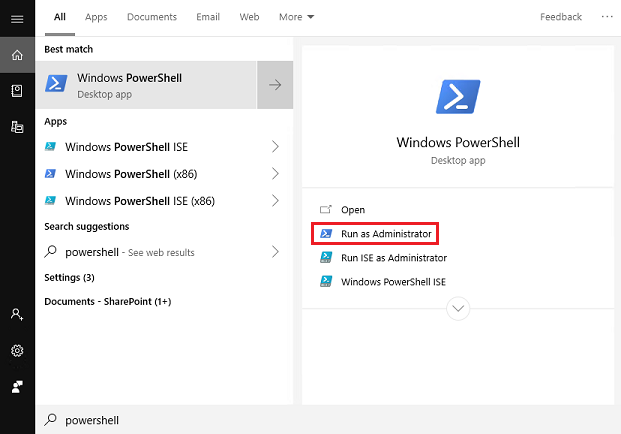Open powershell web results suggestion
621x434 pixels.
[130, 253]
